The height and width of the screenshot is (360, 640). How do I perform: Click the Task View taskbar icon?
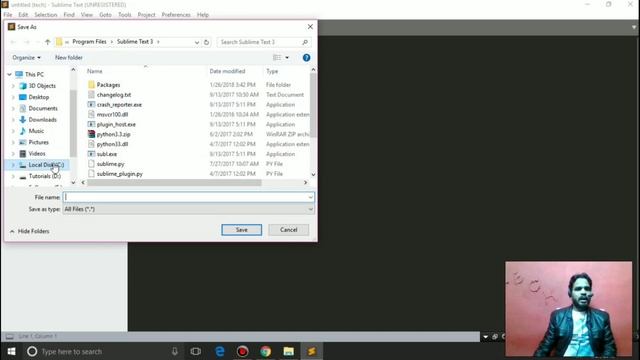(x=196, y=351)
